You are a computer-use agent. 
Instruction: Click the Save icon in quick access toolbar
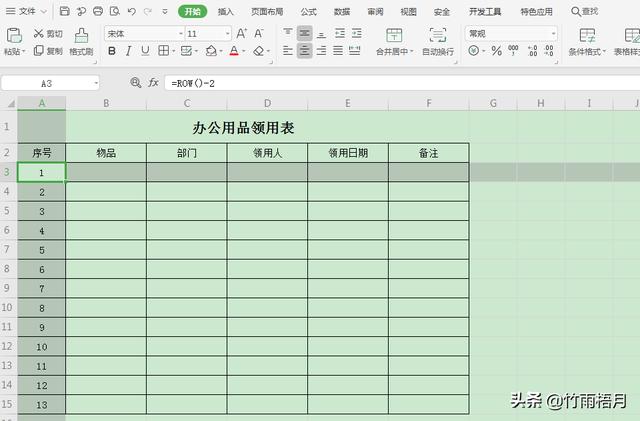coord(65,12)
